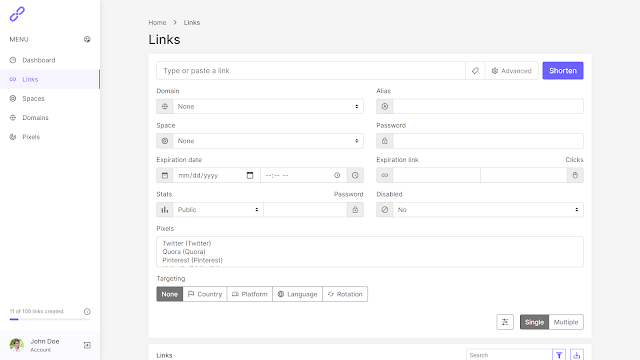Open the Disabled dropdown
This screenshot has width=640, height=360.
(x=488, y=209)
